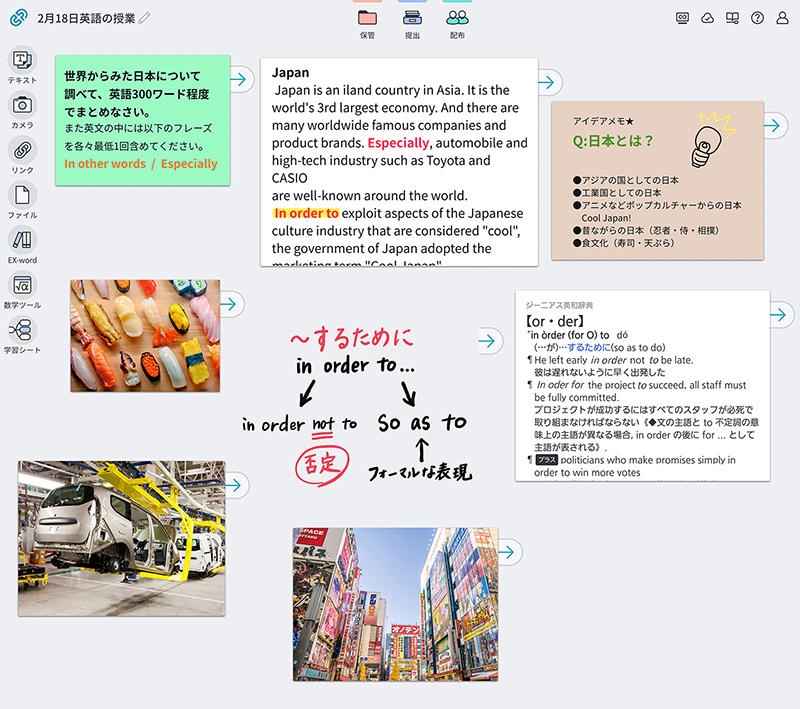Select the car factory photo
Screen dimensions: 800x709
121,539
